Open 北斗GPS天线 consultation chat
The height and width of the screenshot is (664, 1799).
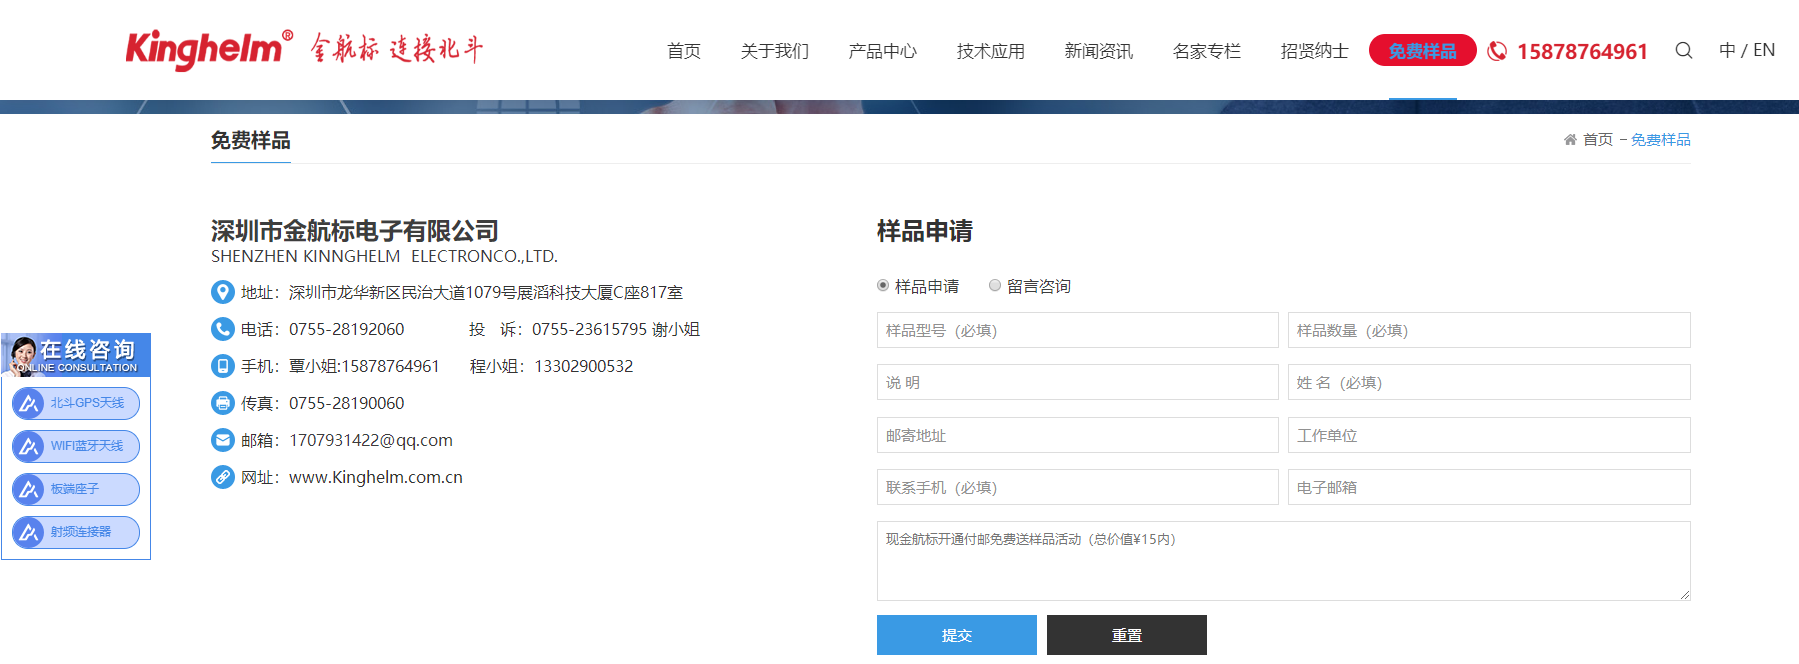(x=76, y=403)
